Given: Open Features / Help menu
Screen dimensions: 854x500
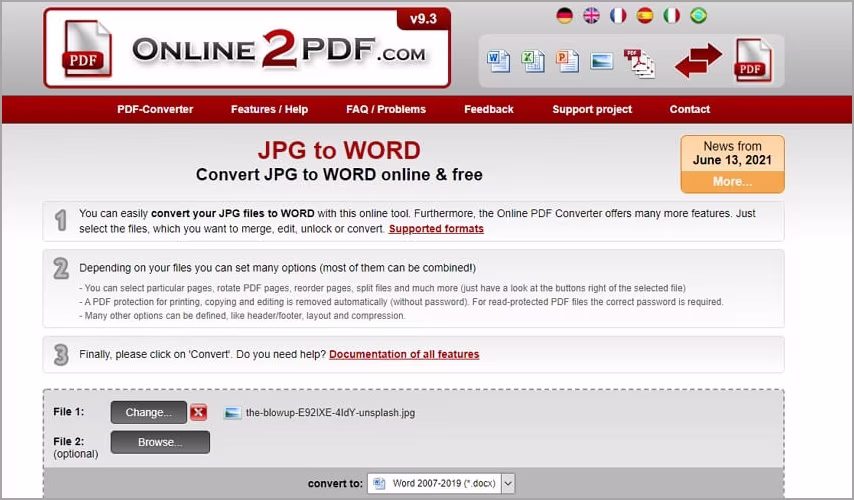Looking at the screenshot, I should coord(270,109).
